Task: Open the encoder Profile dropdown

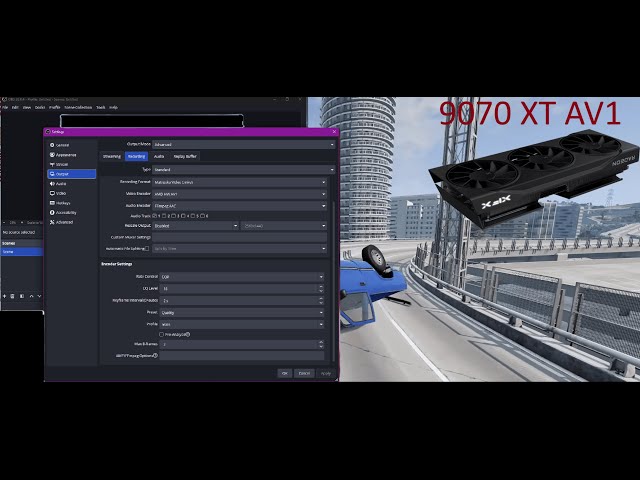Action: pyautogui.click(x=242, y=324)
